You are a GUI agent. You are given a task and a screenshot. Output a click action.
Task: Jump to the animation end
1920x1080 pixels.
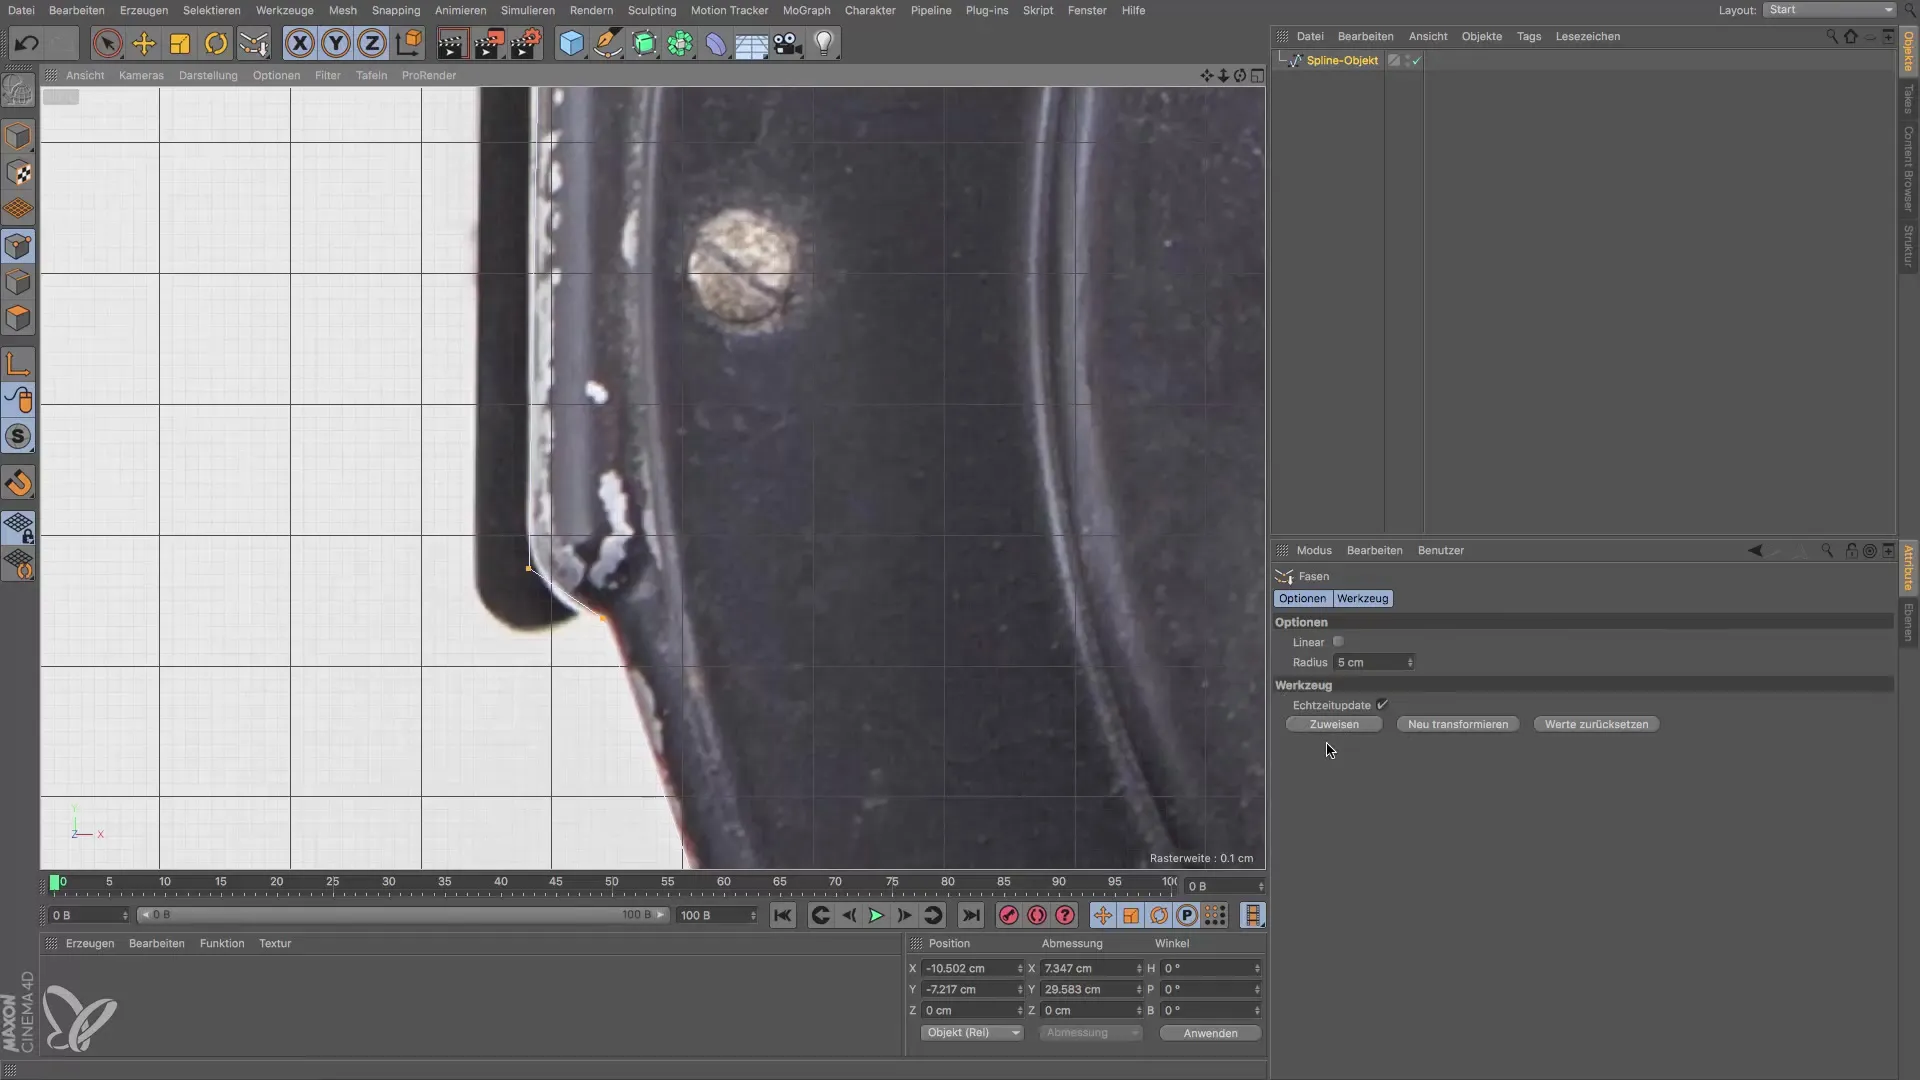coord(970,915)
